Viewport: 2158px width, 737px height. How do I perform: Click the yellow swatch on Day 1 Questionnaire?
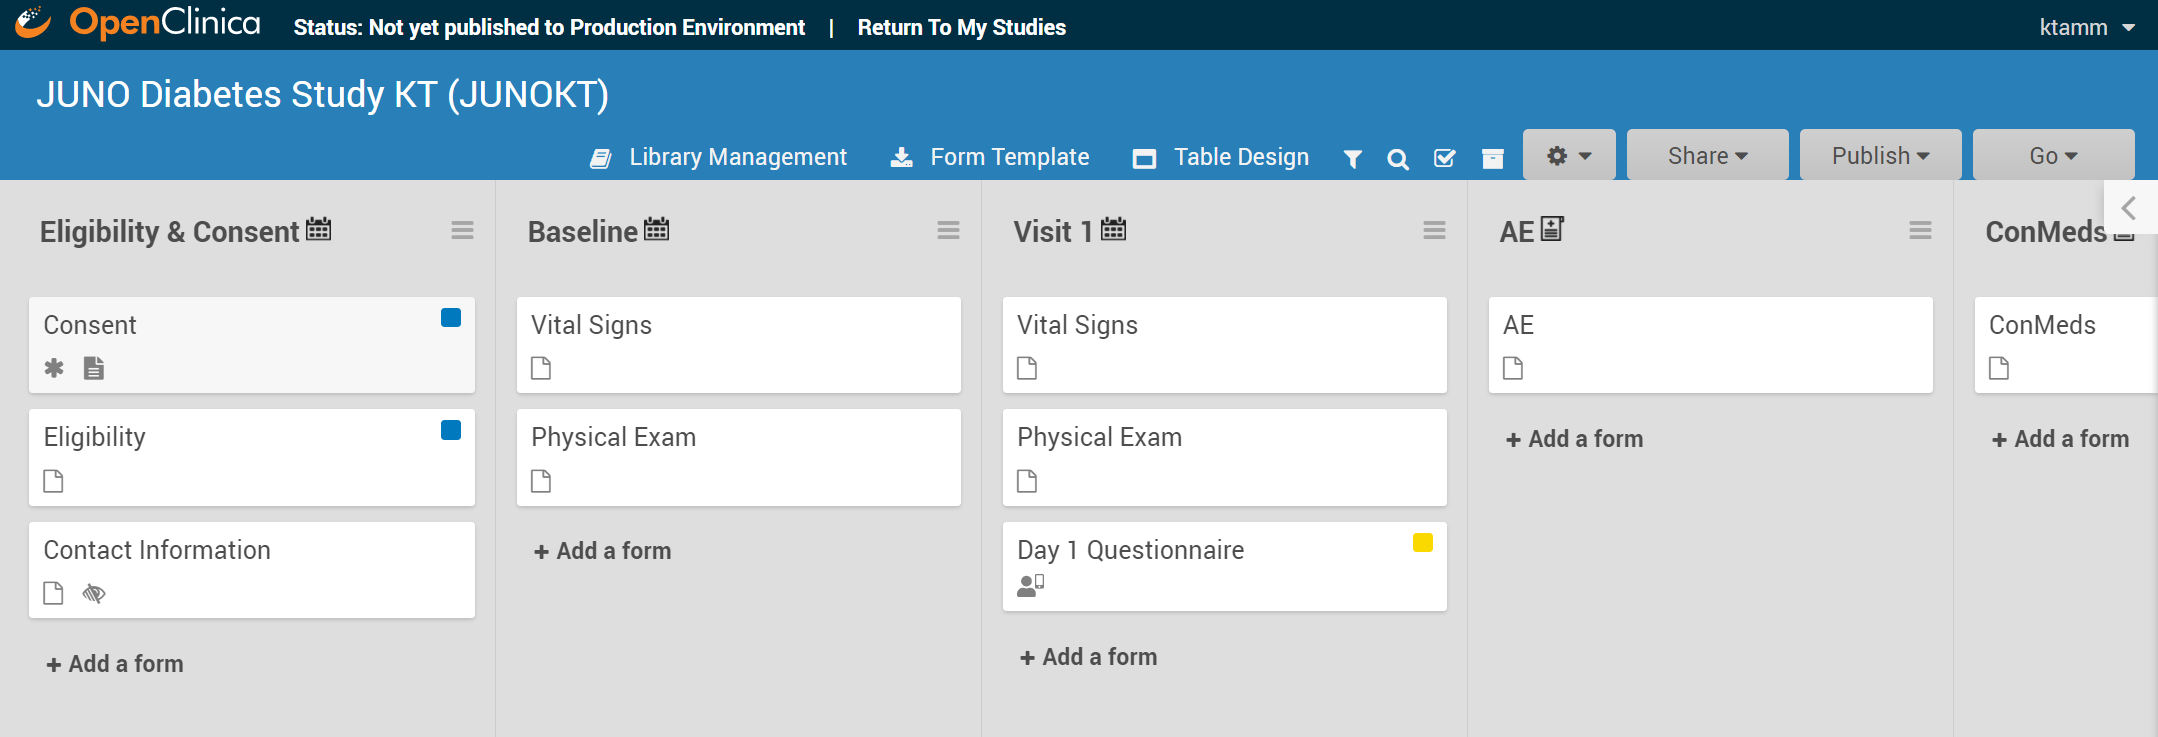point(1422,543)
